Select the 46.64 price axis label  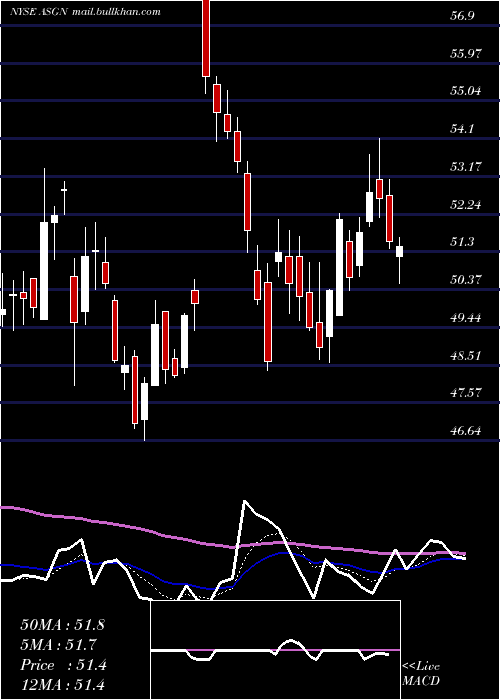tap(466, 431)
